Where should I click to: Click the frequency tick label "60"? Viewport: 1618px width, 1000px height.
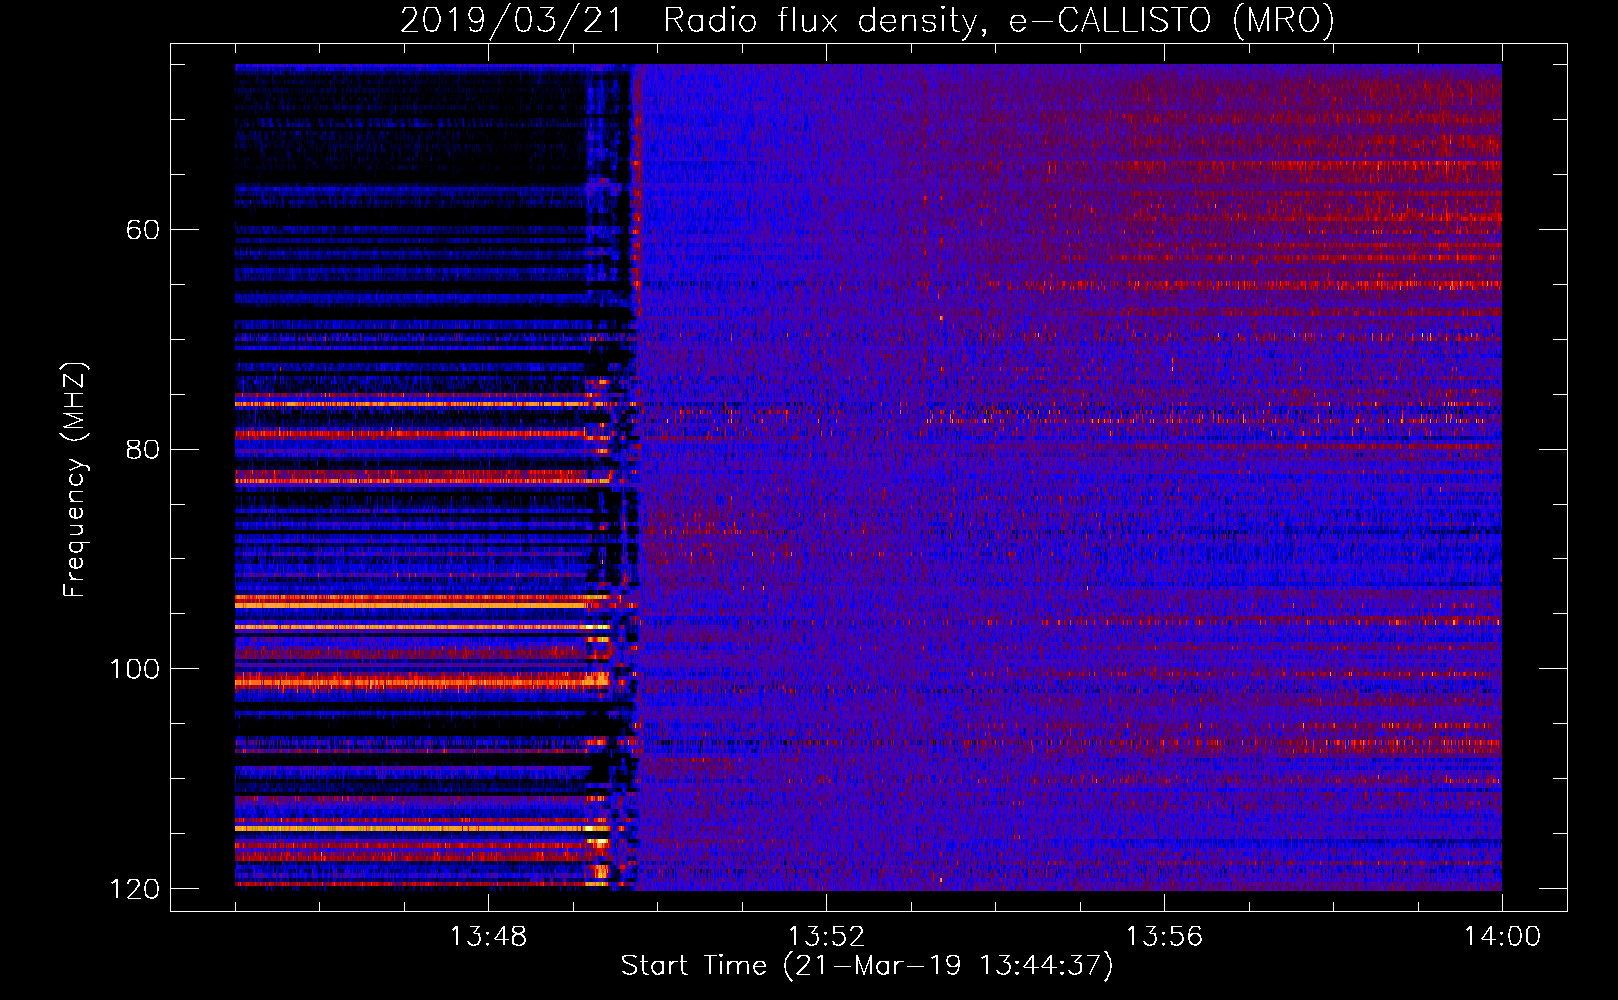(x=143, y=230)
